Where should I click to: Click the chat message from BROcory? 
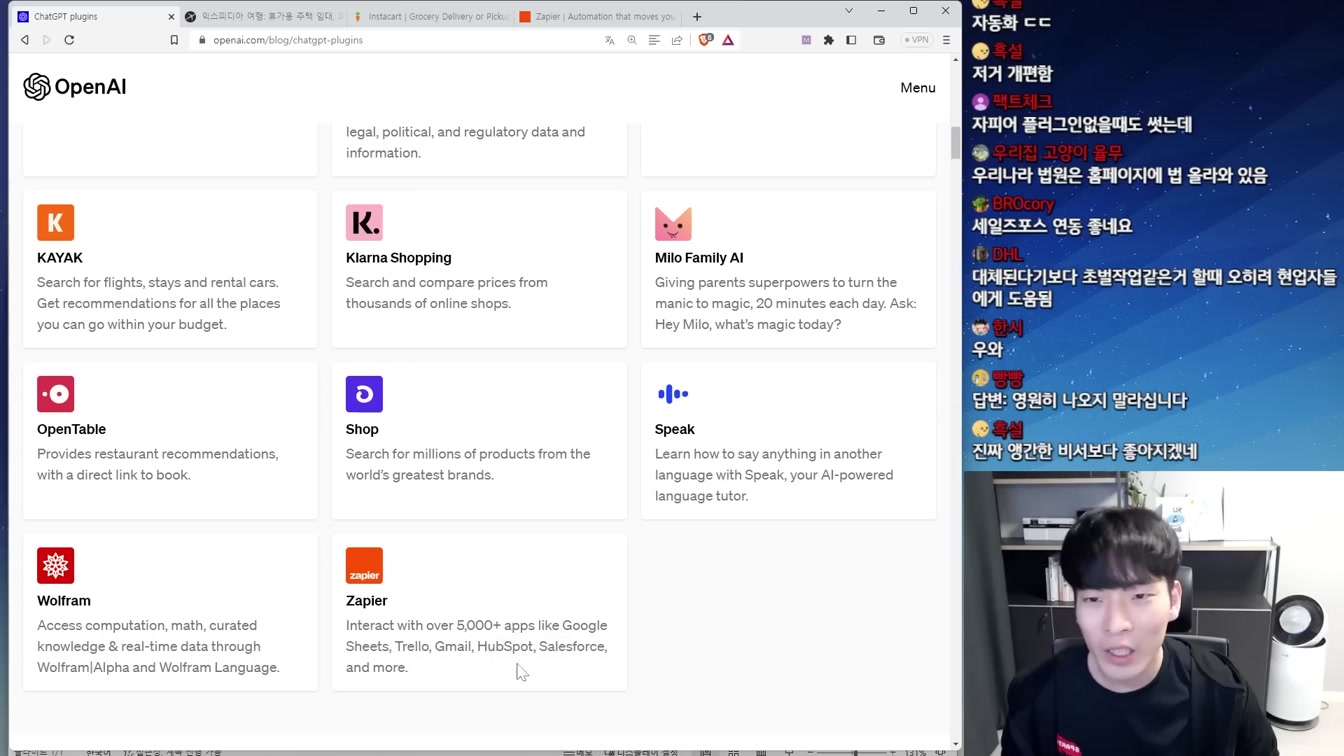pyautogui.click(x=1052, y=216)
